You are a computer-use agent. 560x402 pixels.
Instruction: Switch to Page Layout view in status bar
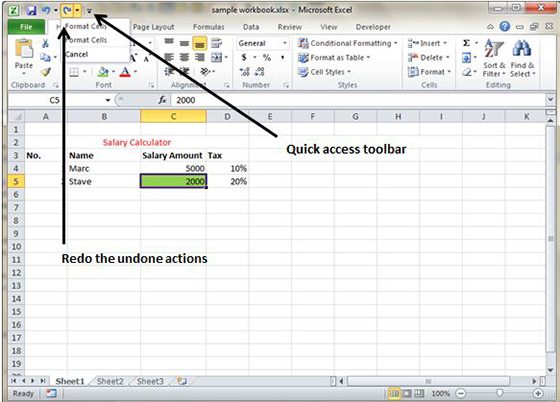(x=406, y=393)
